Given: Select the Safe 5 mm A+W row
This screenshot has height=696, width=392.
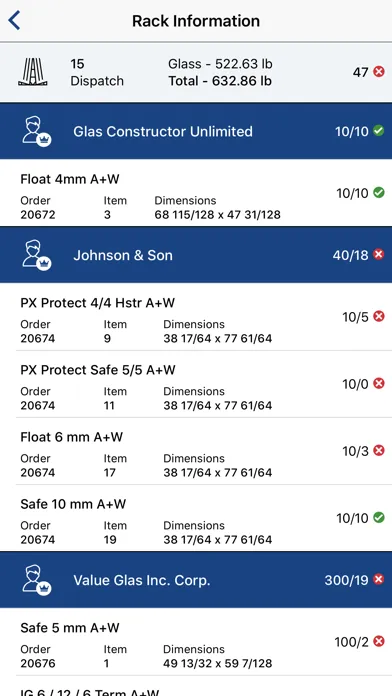Looking at the screenshot, I should pyautogui.click(x=196, y=642).
